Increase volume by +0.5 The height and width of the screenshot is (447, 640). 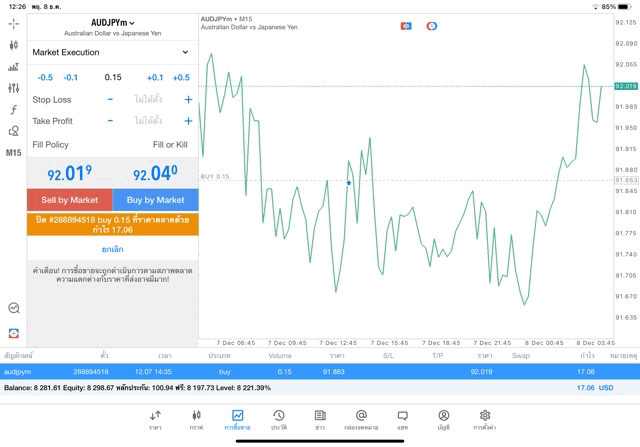[x=181, y=78]
